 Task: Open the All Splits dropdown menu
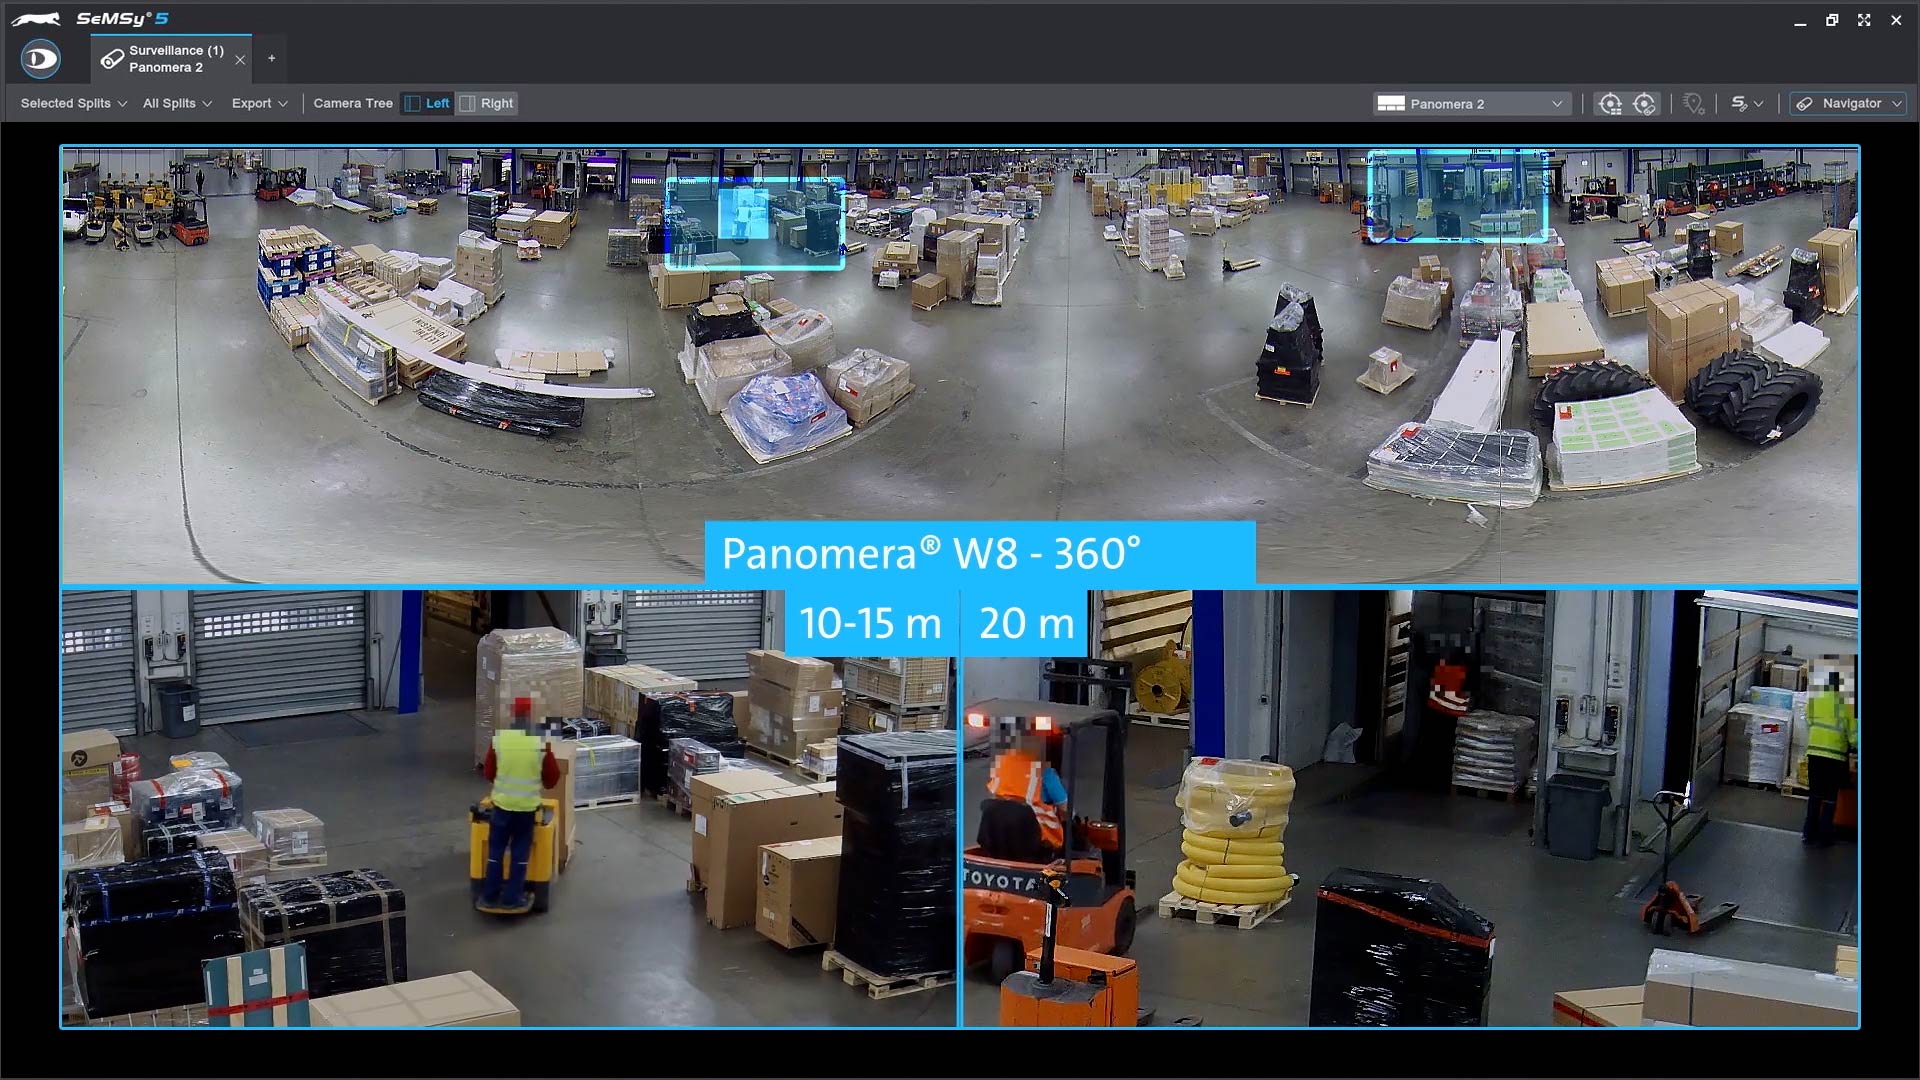[x=177, y=103]
